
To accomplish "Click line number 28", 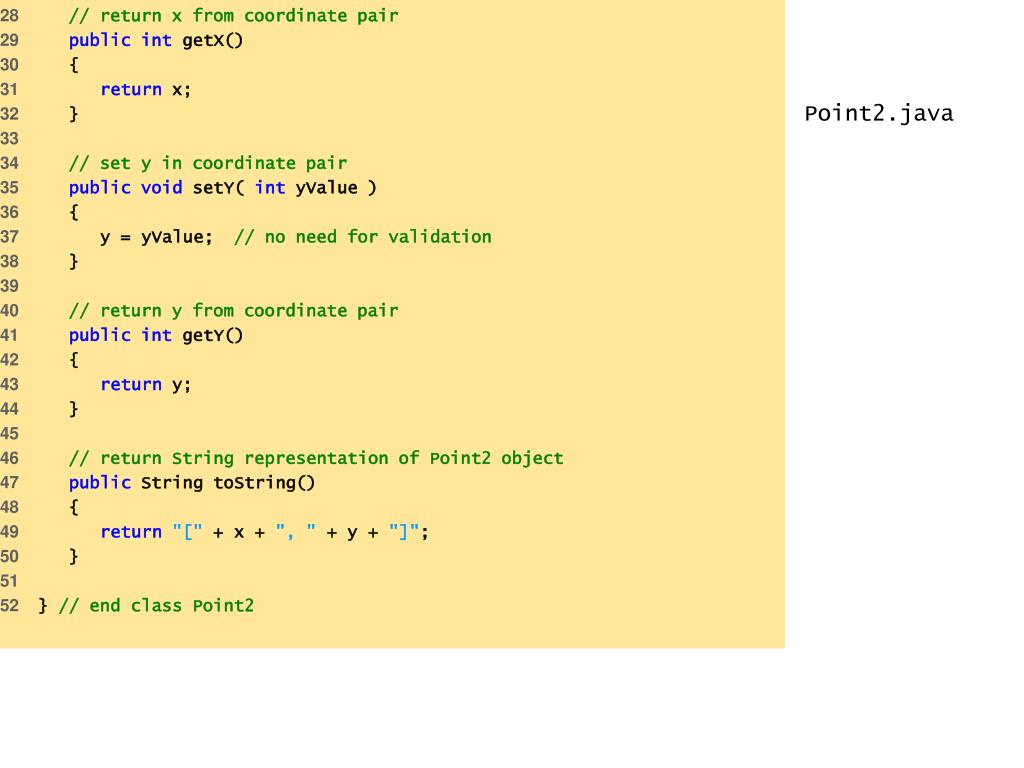I will [10, 16].
